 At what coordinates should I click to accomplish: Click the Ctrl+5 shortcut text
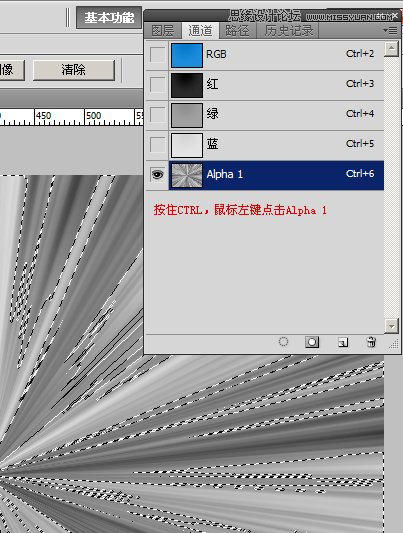point(360,143)
